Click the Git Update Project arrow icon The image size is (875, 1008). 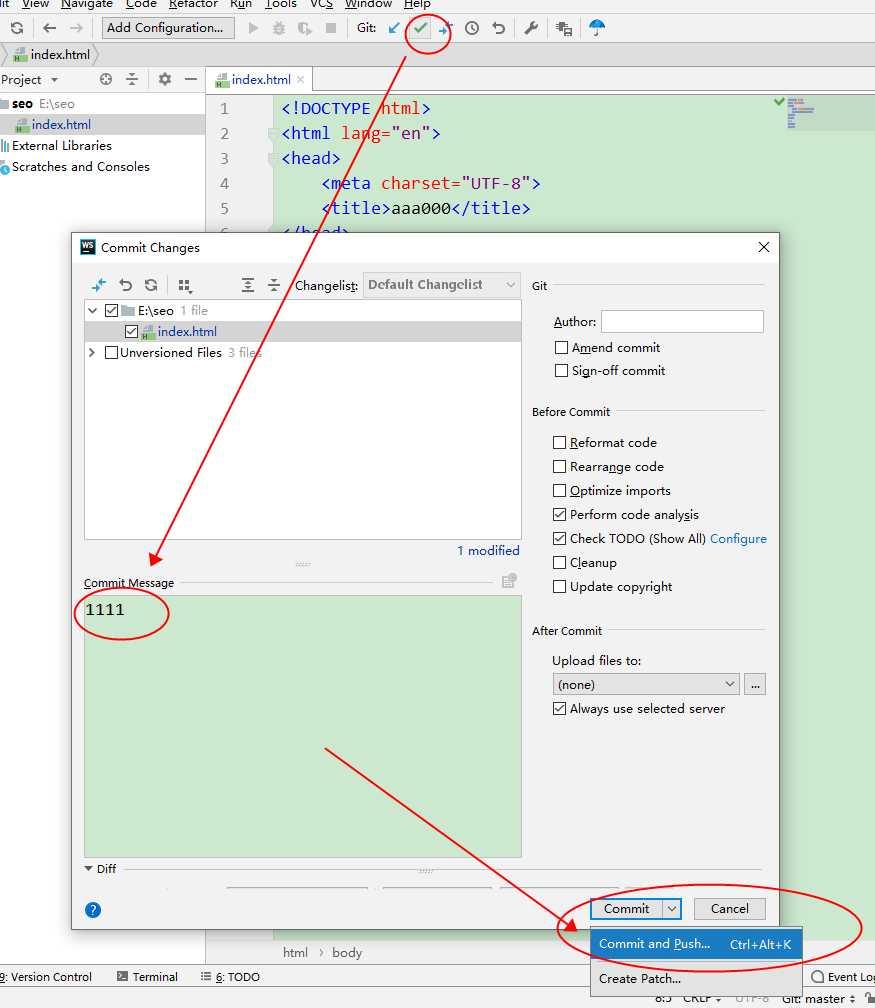pos(394,28)
